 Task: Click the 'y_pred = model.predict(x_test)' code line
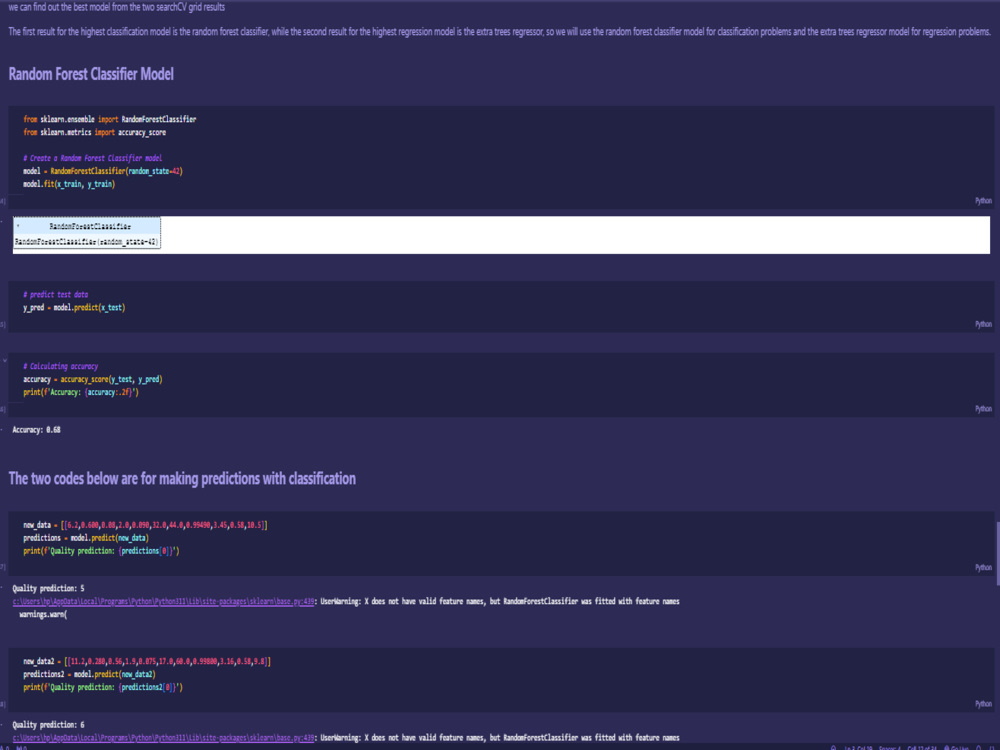[x=74, y=307]
